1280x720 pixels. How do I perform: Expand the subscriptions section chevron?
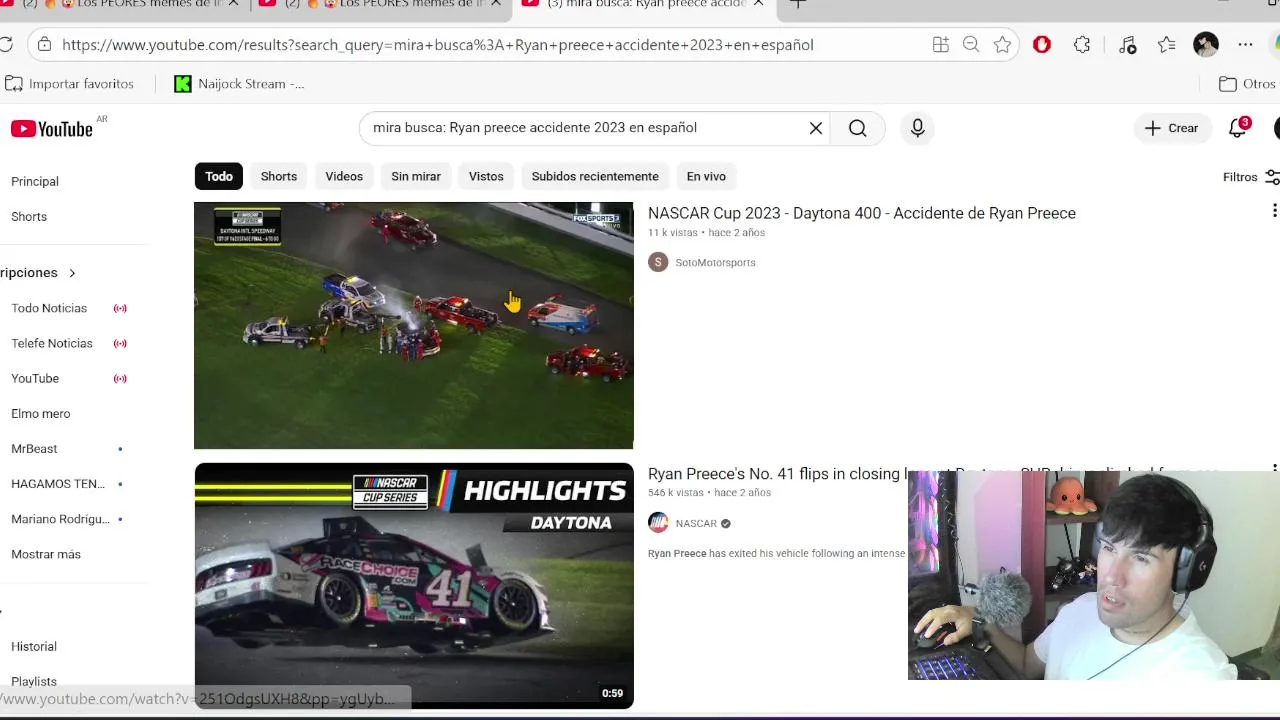click(x=72, y=273)
